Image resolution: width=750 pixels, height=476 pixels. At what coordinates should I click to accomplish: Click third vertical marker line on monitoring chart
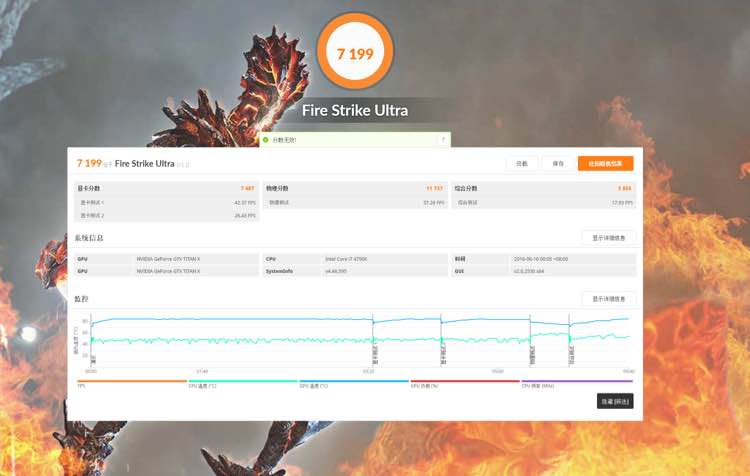coord(441,341)
